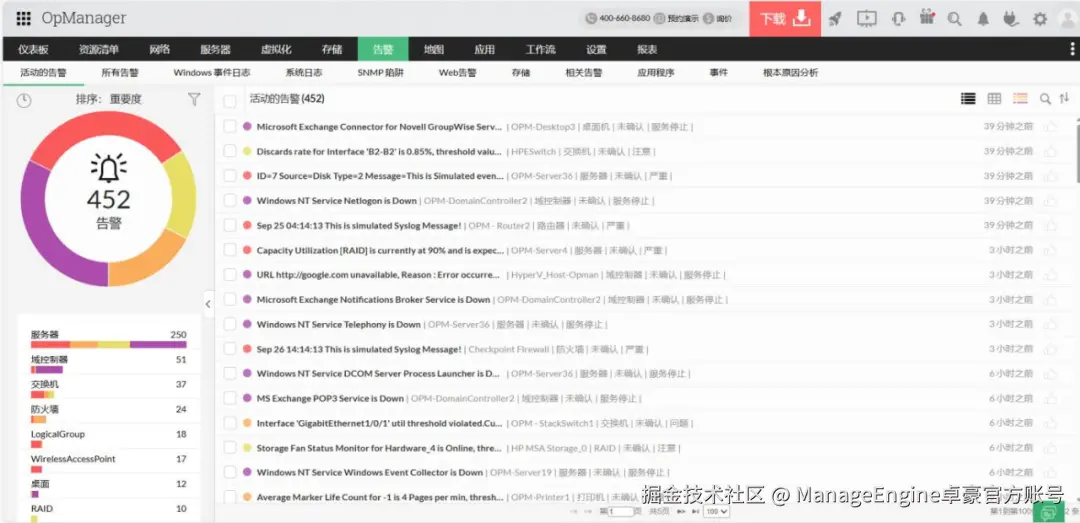This screenshot has height=523, width=1080.
Task: Acknowledge the Capacity Utilization RAID alarm thumbs-up
Action: [1050, 251]
